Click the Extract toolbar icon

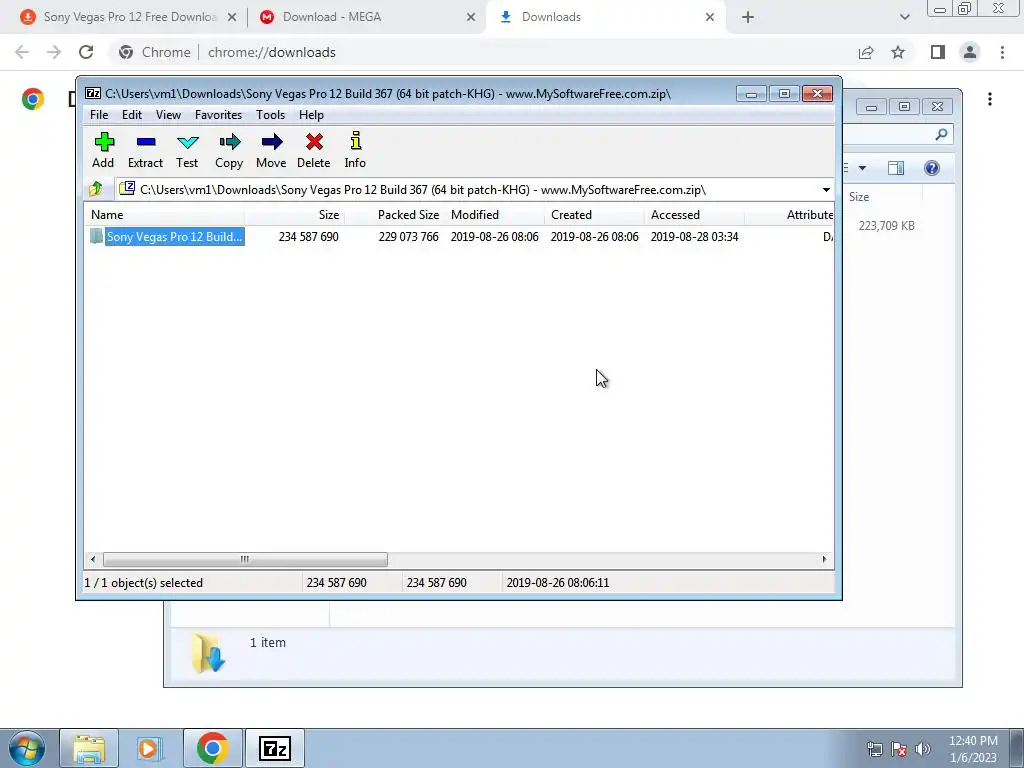(145, 150)
